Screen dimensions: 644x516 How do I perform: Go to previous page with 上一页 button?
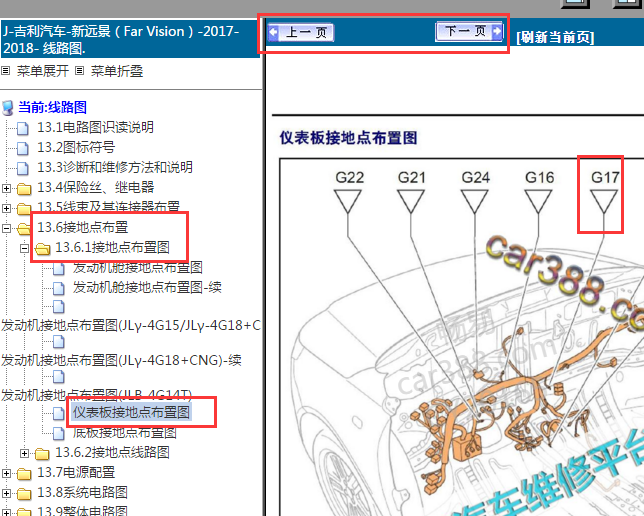click(301, 32)
